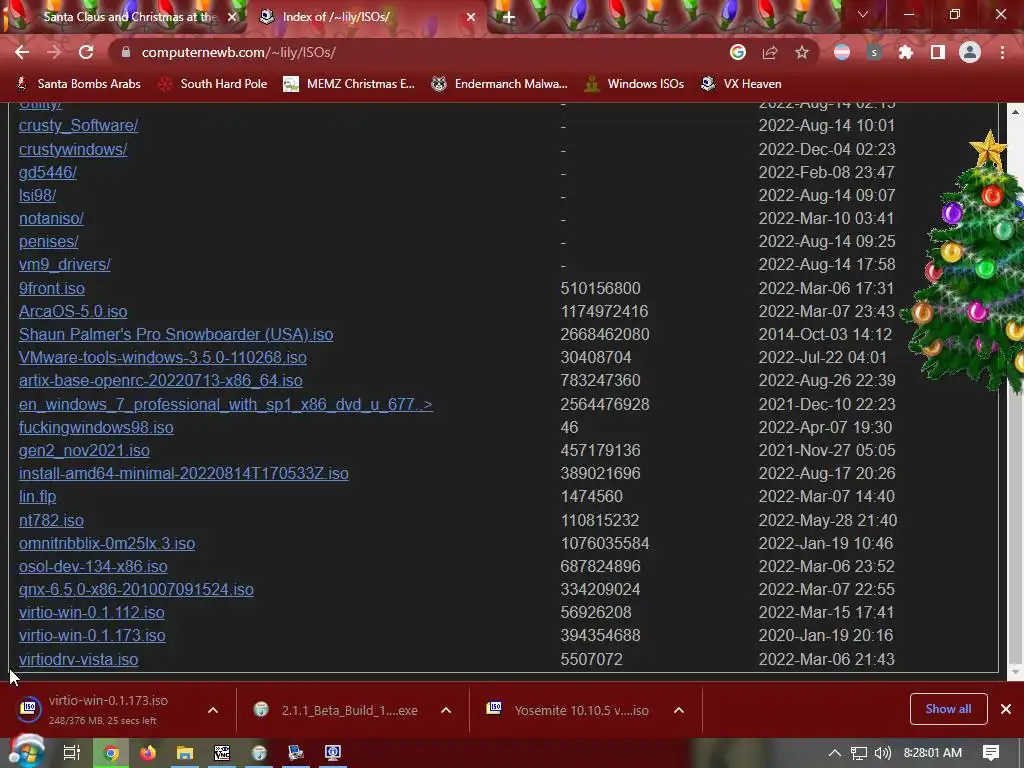Expand options for virtio-win-0.1.173.iso download

click(213, 710)
